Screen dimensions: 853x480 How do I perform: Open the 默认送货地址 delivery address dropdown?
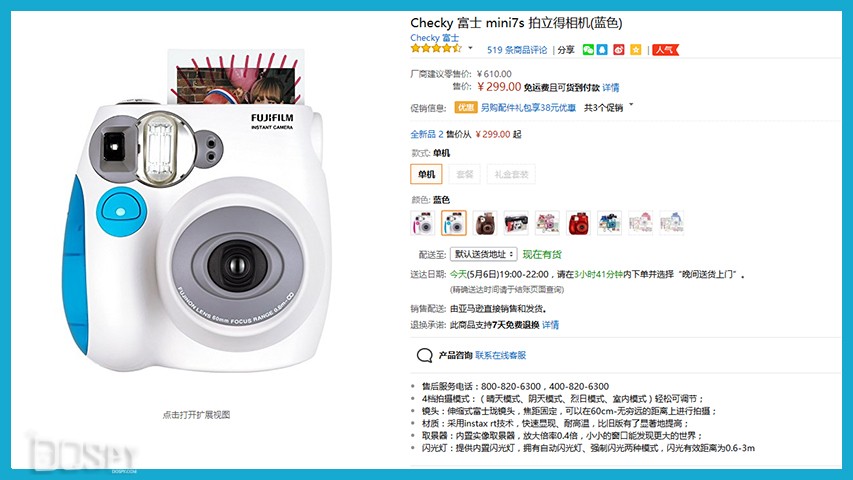pos(483,254)
